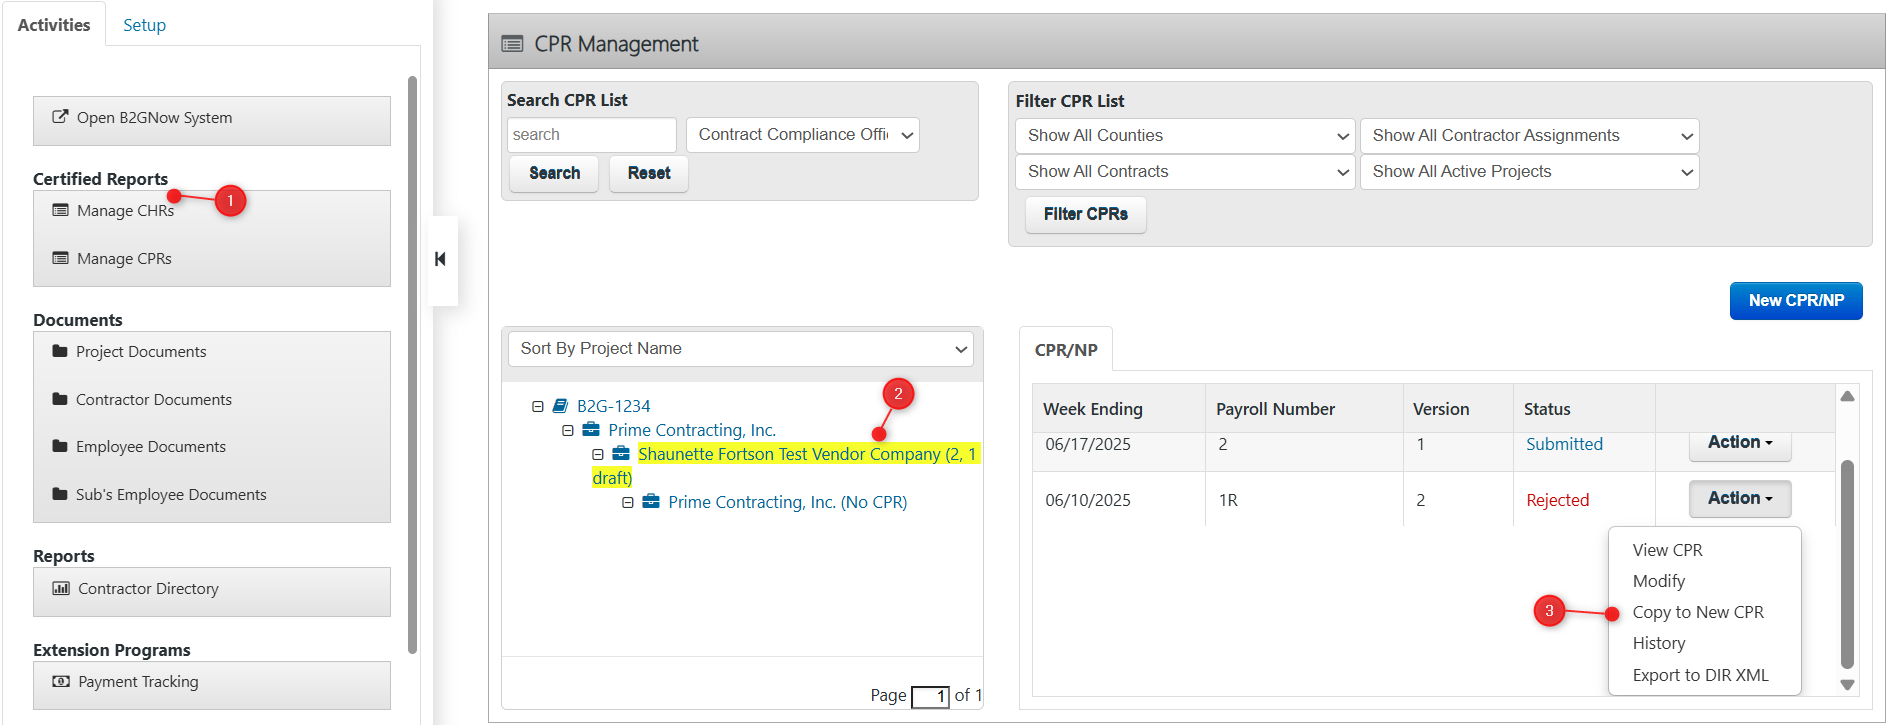
Task: Click the chart icon beside Contractor Directory
Action: 61,588
